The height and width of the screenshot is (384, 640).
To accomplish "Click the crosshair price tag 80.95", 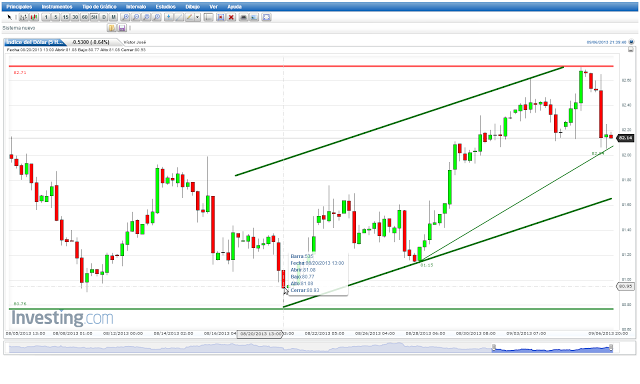I will coord(625,286).
